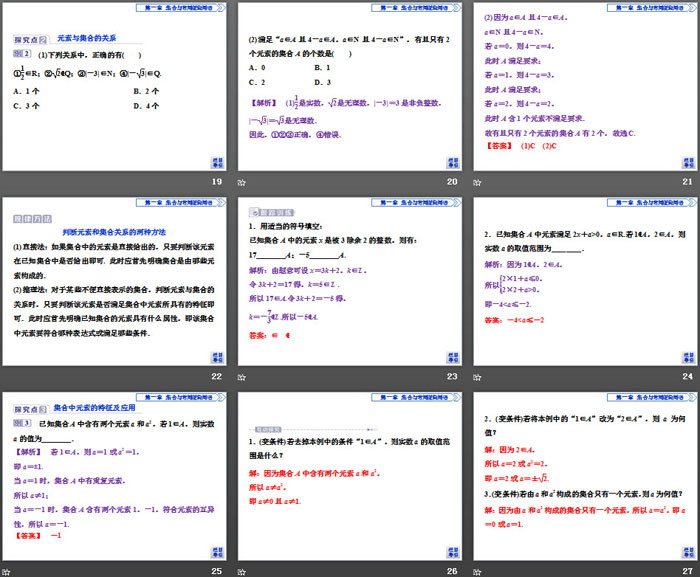Click the blue navigation icon on slide 19

(x=217, y=163)
